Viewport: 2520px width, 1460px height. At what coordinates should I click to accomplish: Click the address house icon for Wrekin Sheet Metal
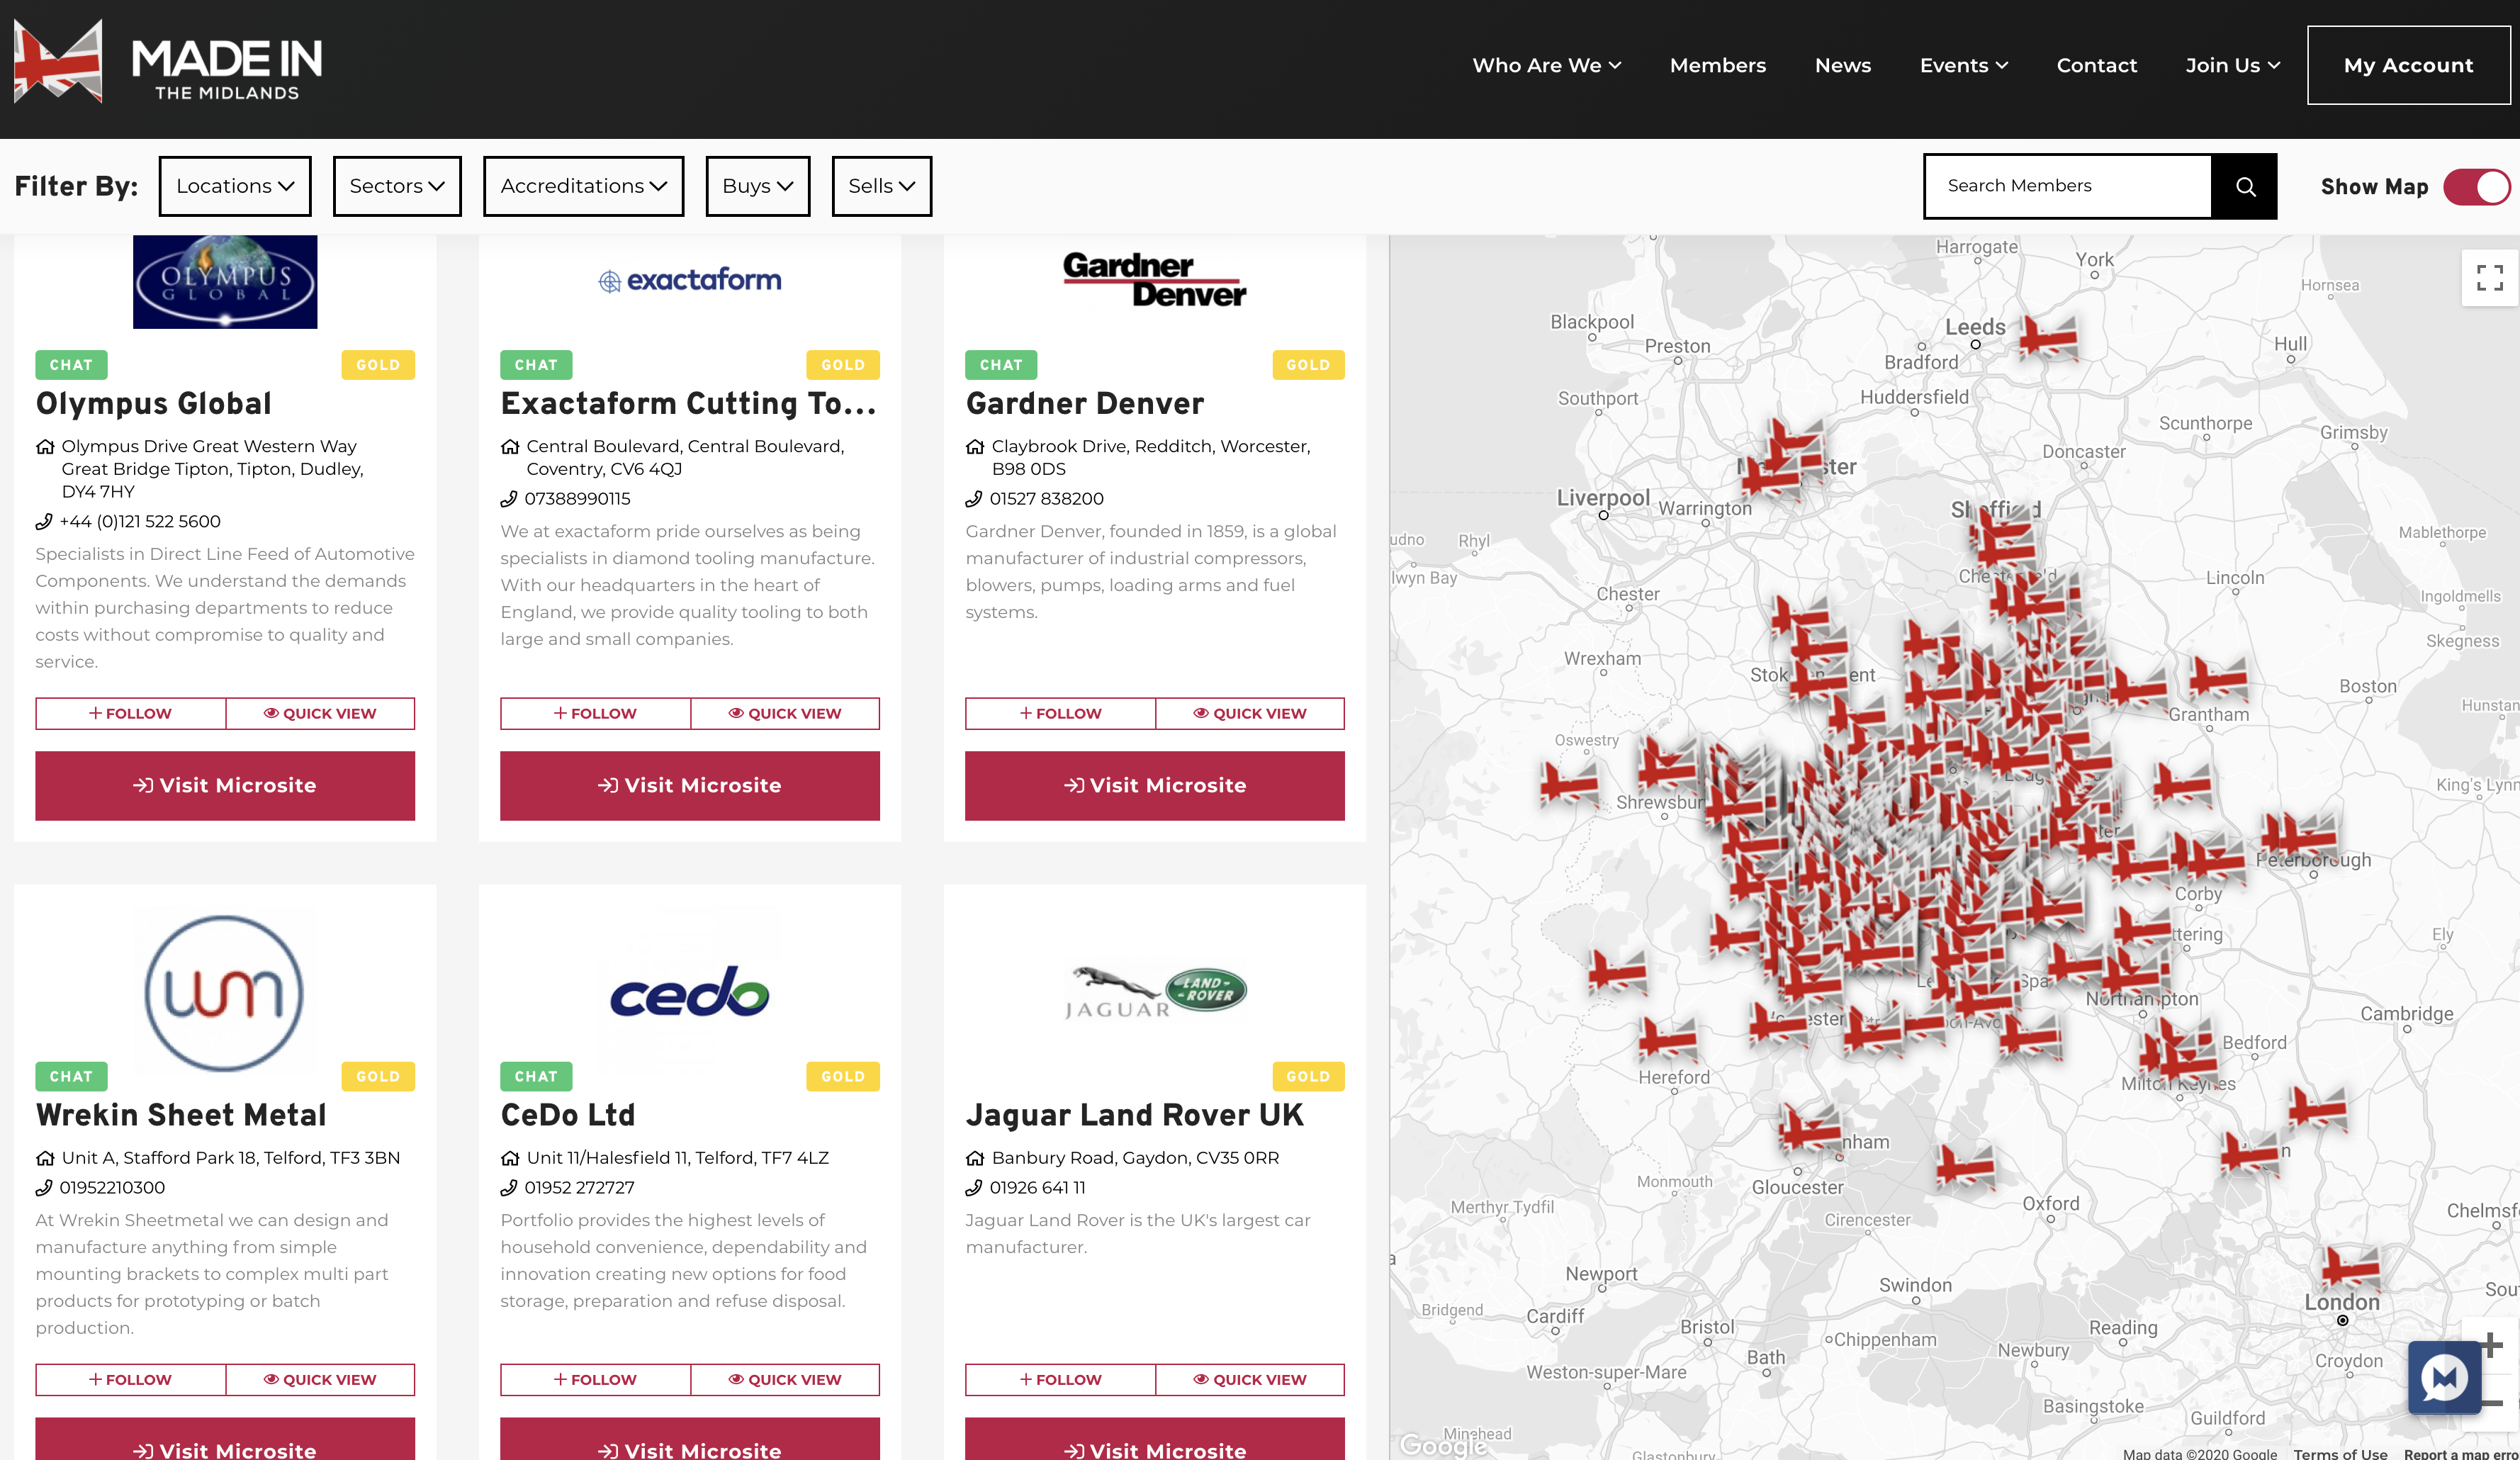pyautogui.click(x=45, y=1157)
